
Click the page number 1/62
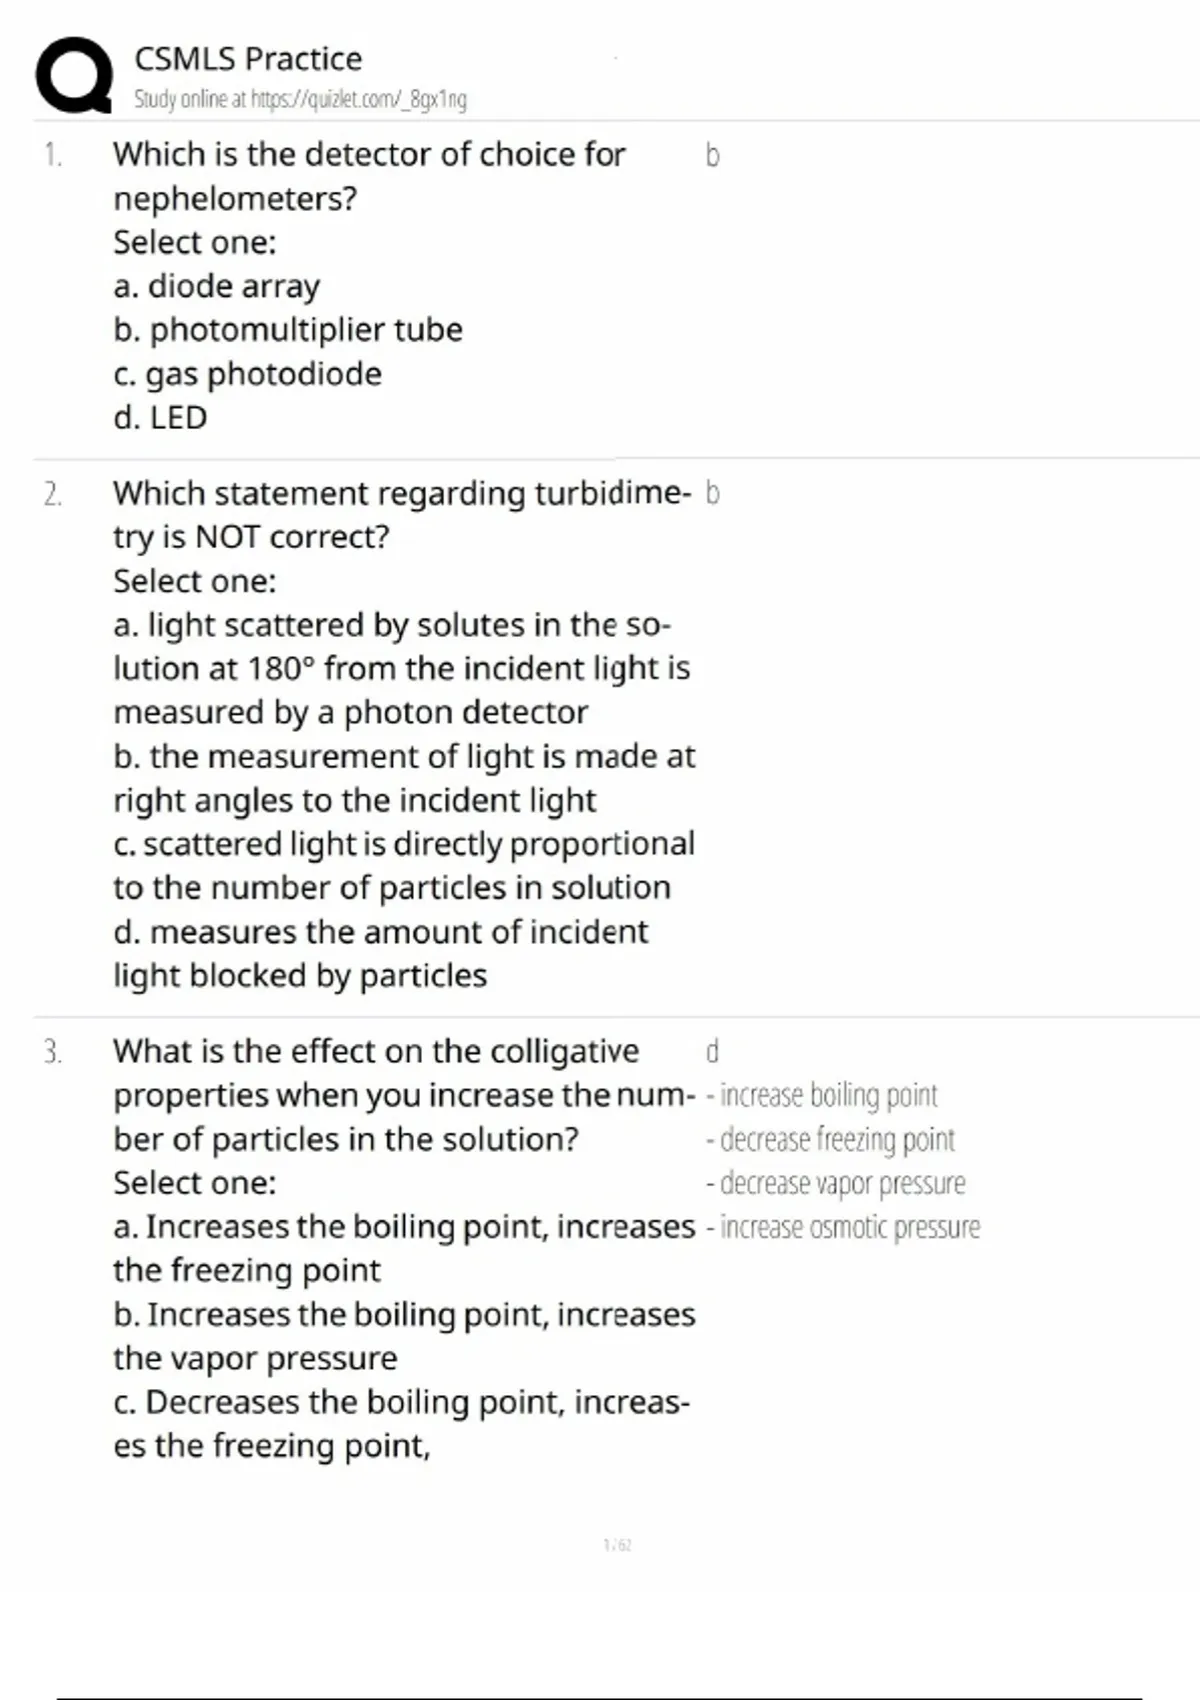[x=617, y=1545]
